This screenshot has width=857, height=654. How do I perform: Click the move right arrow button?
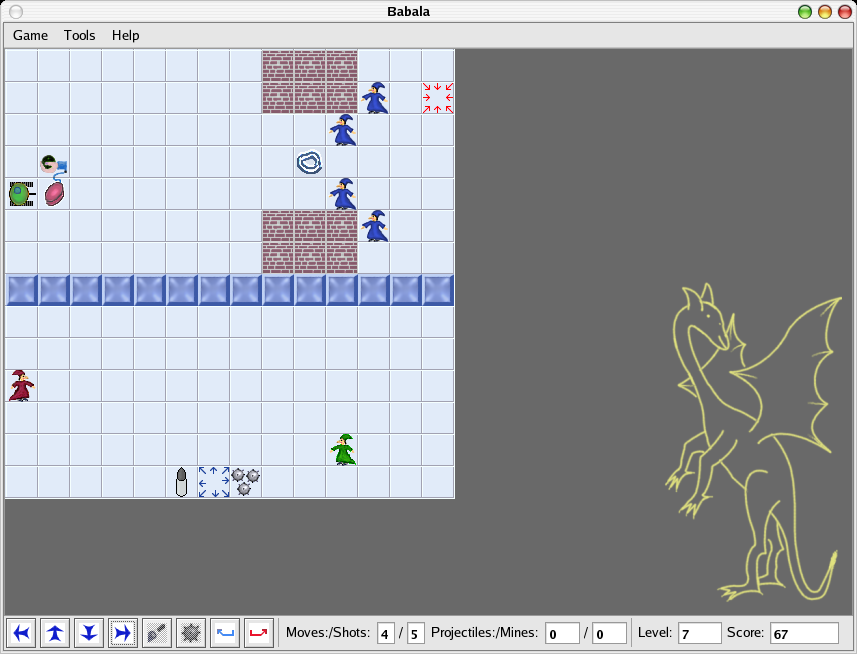122,633
